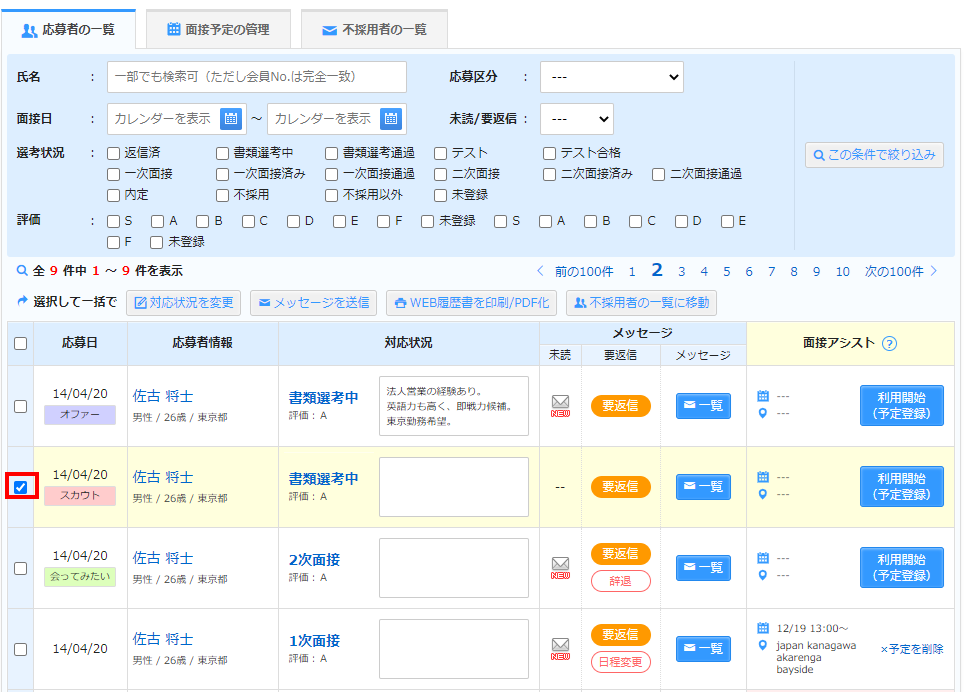Click the スカウト label badge
Image resolution: width=966 pixels, height=692 pixels.
pyautogui.click(x=79, y=495)
